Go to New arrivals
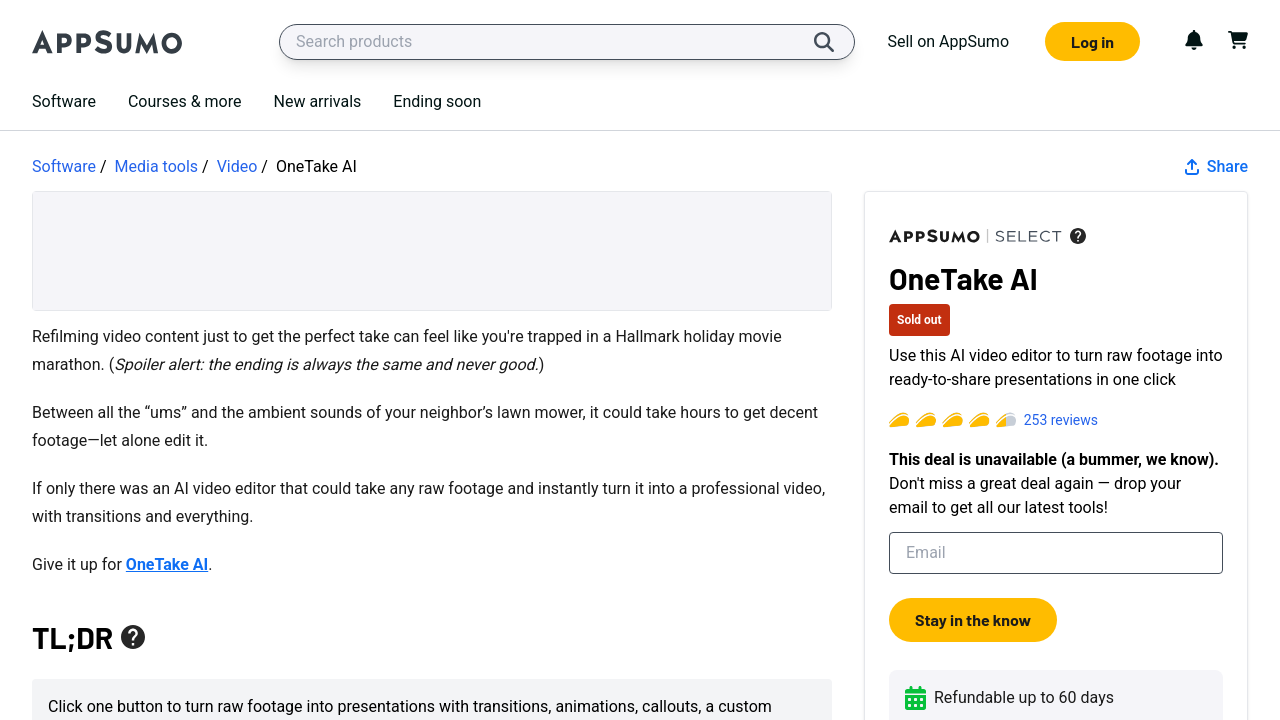The image size is (1280, 720). coord(317,101)
